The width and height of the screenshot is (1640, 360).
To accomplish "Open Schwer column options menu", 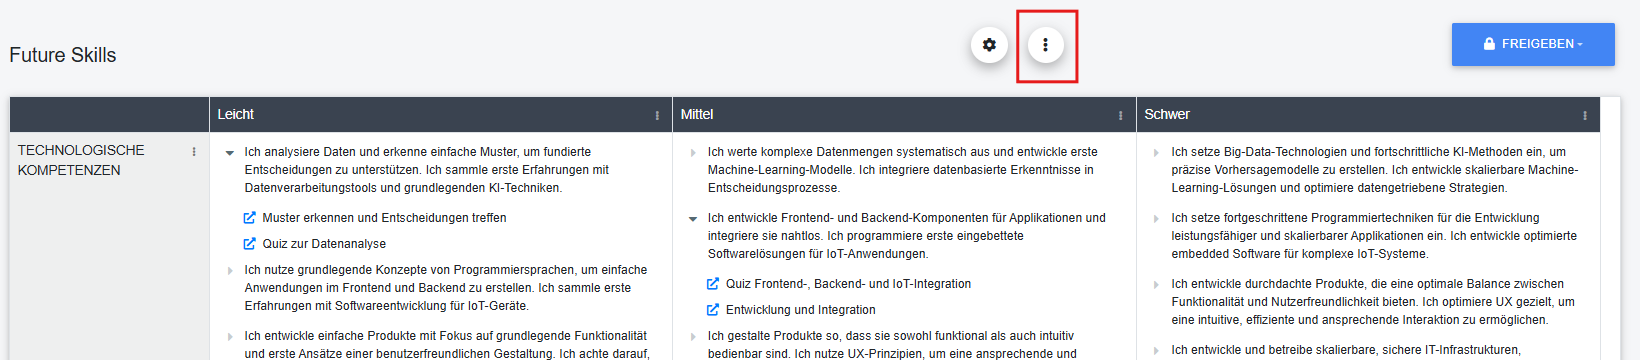I will click(1585, 115).
